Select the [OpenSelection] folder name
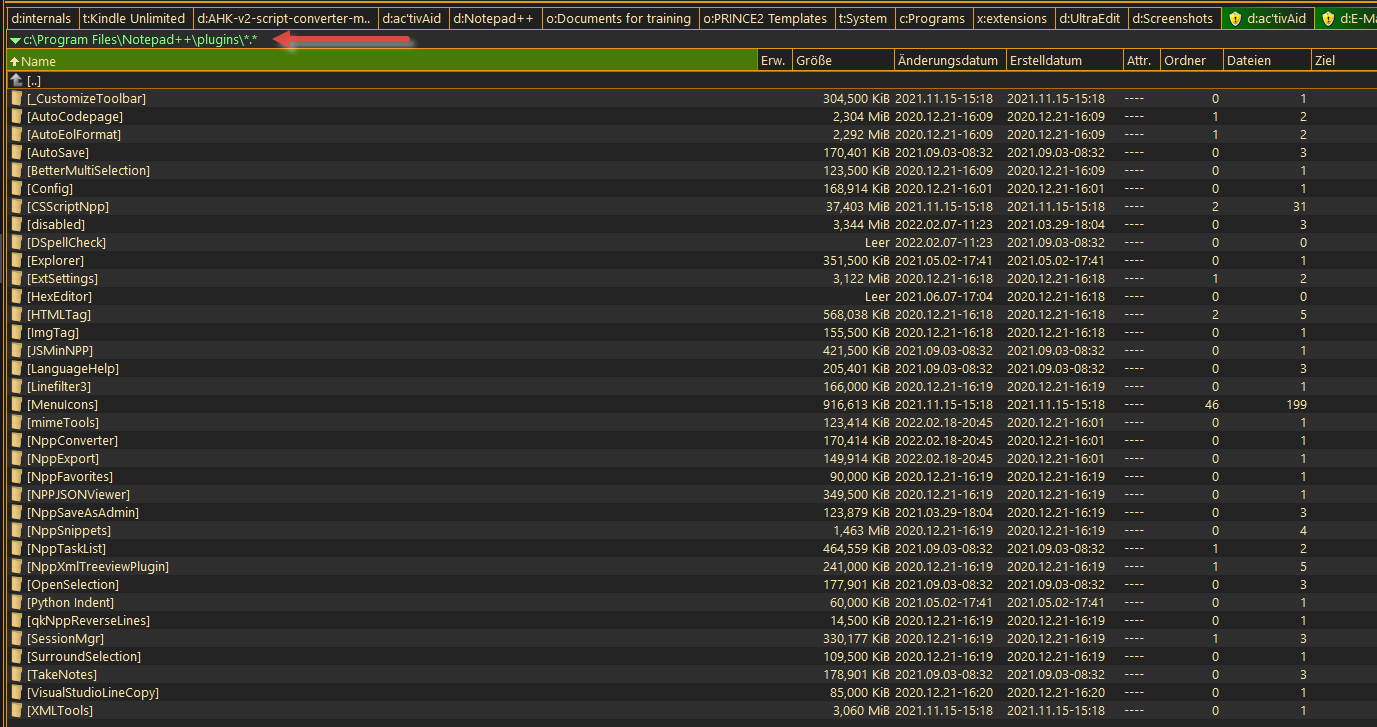The width and height of the screenshot is (1377, 727). coord(73,585)
